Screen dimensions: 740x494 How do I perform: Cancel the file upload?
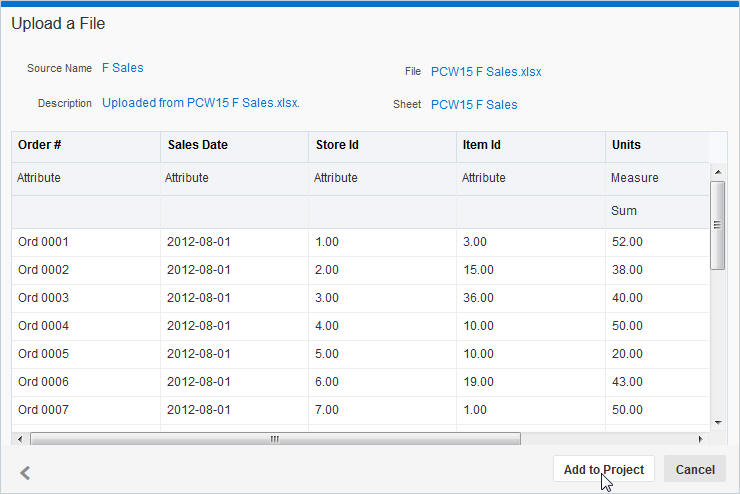coord(695,469)
